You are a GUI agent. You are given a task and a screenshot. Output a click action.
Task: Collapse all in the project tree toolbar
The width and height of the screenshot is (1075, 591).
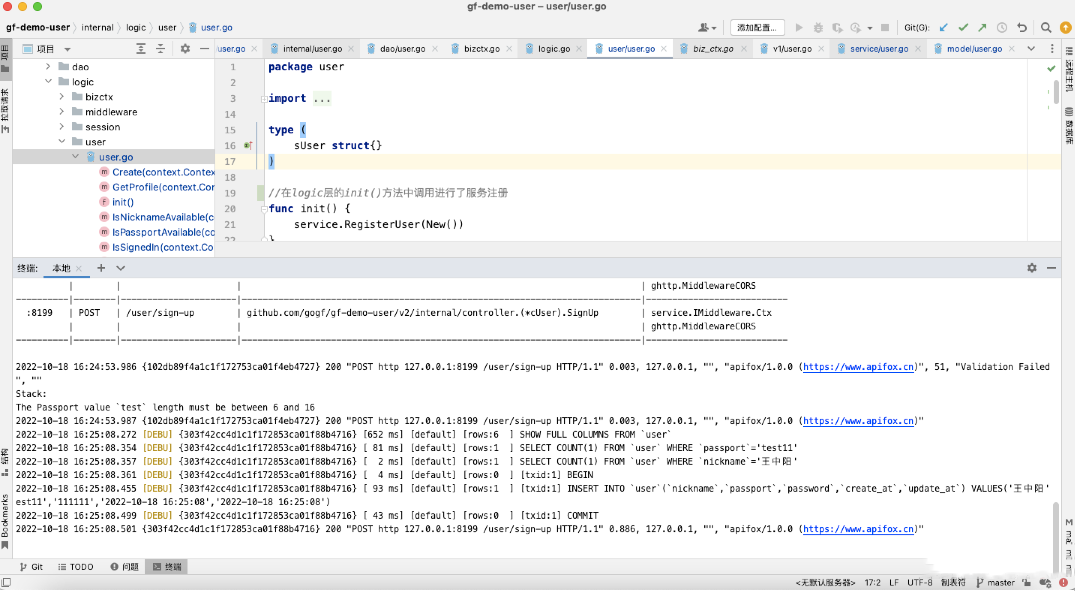click(160, 49)
